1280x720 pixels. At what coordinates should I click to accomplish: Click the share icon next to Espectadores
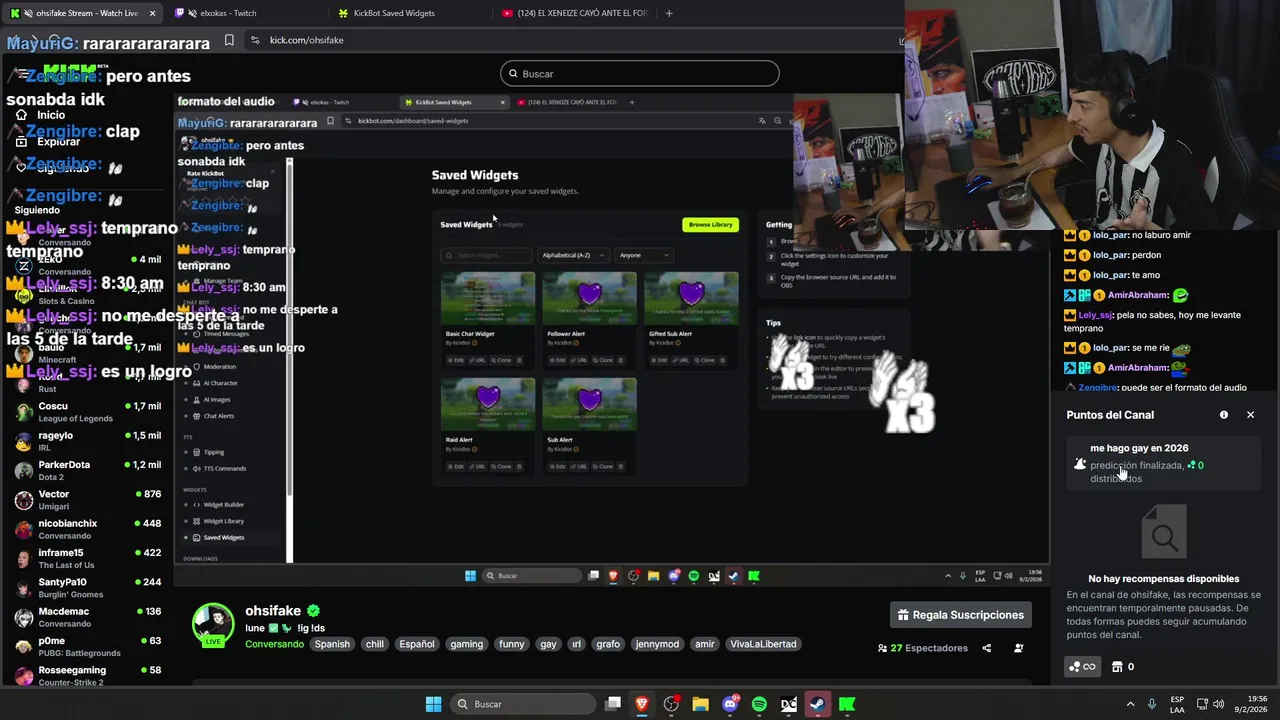pyautogui.click(x=986, y=648)
